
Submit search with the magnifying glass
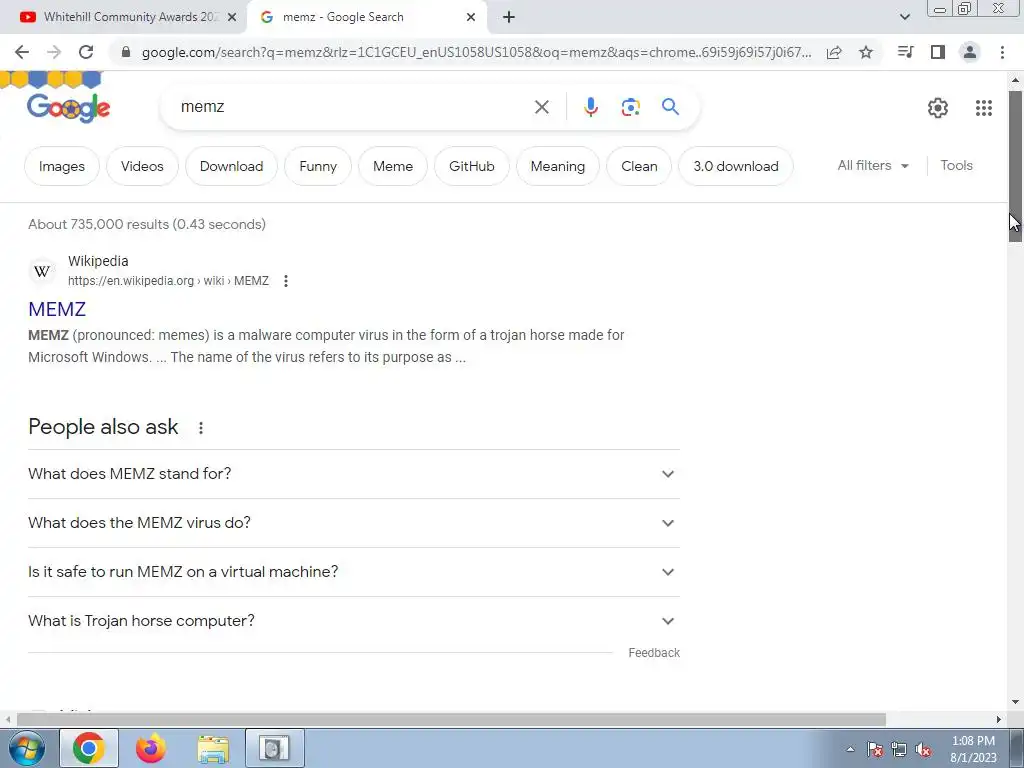pyautogui.click(x=671, y=106)
